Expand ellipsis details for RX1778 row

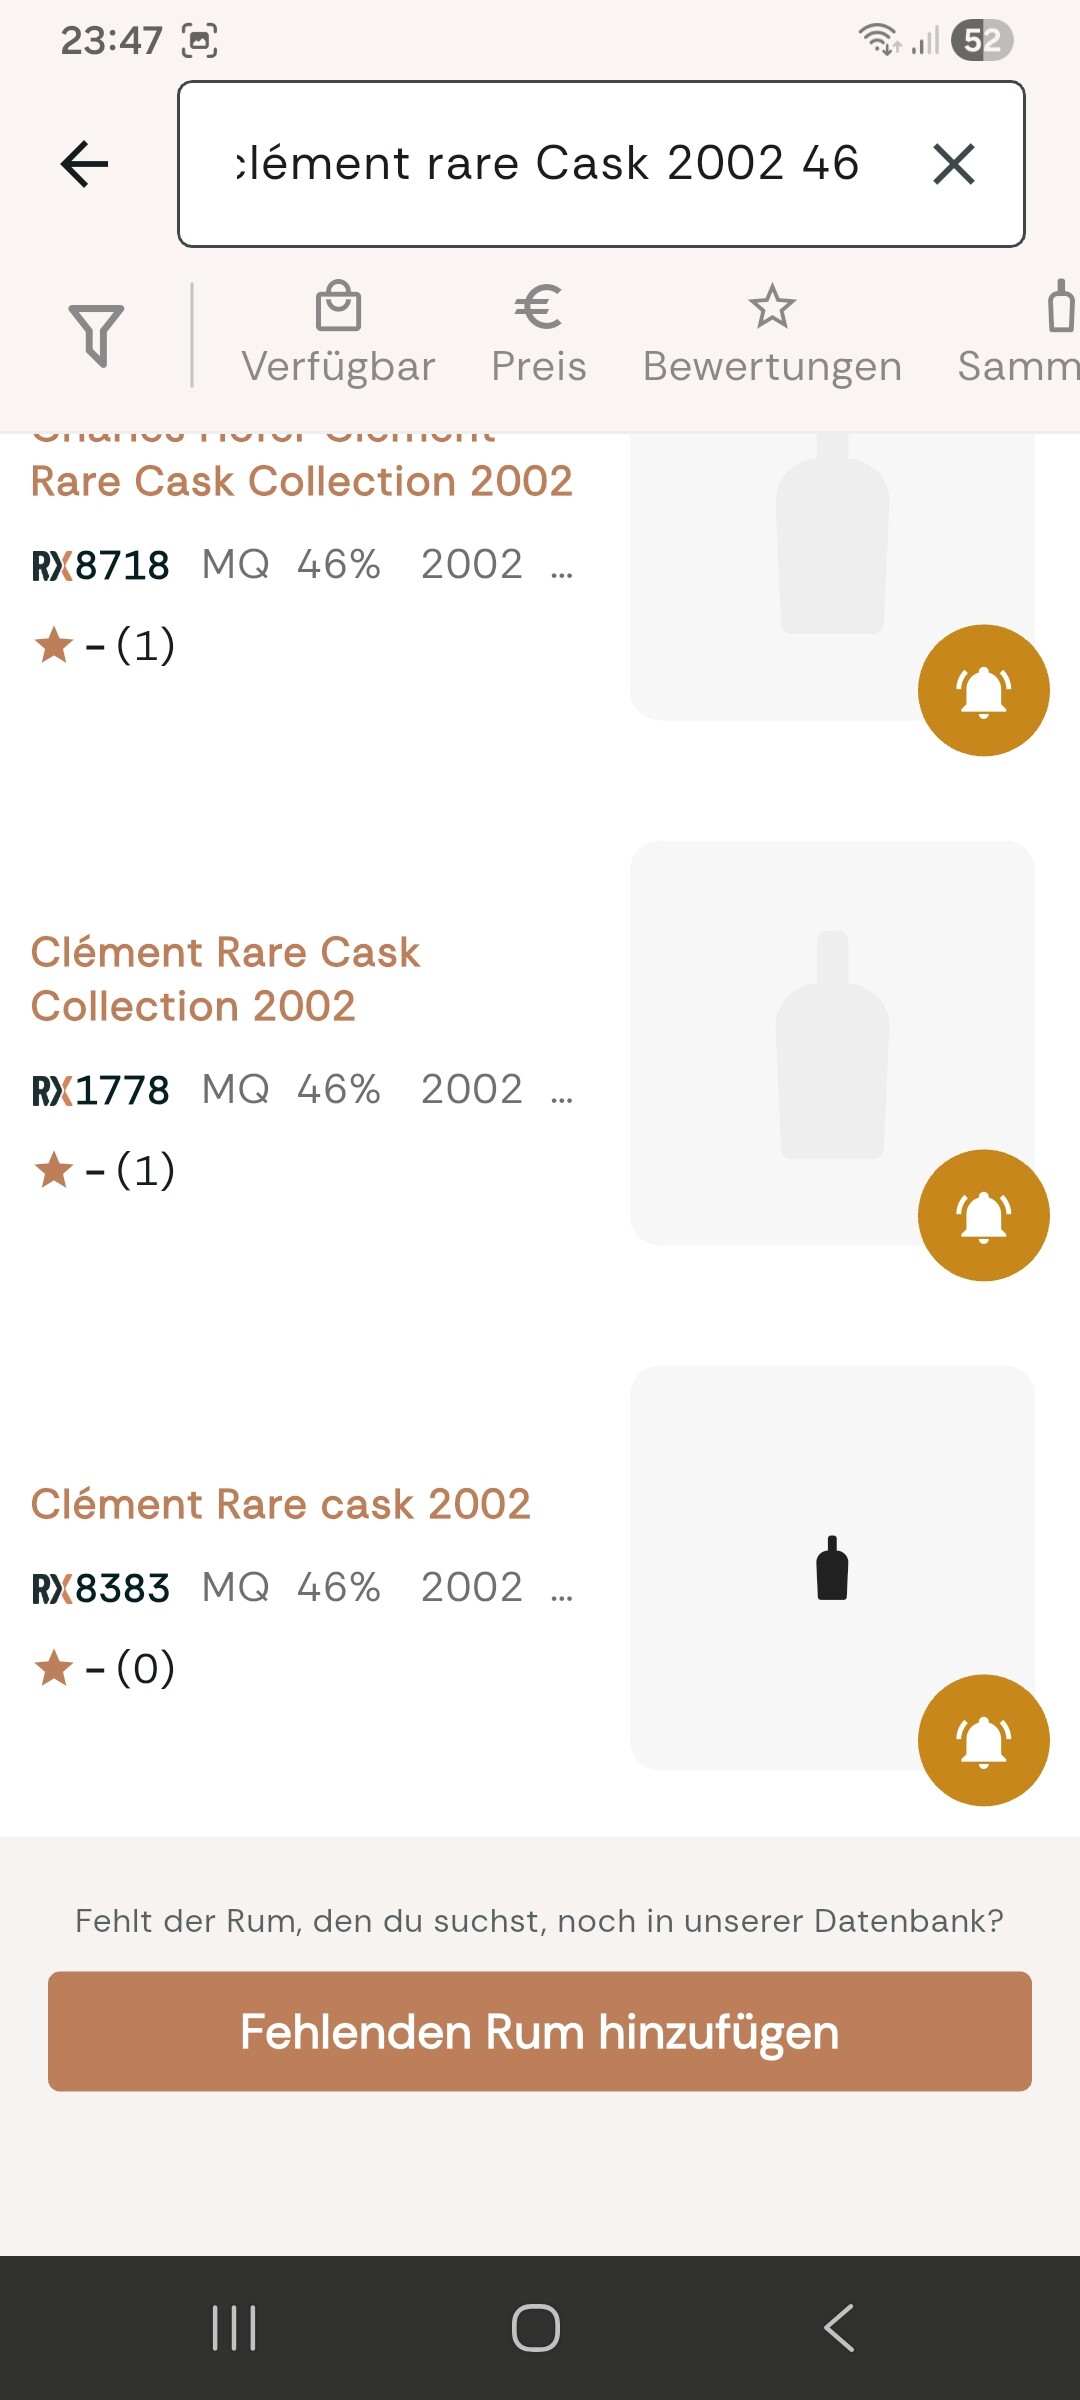[562, 1091]
